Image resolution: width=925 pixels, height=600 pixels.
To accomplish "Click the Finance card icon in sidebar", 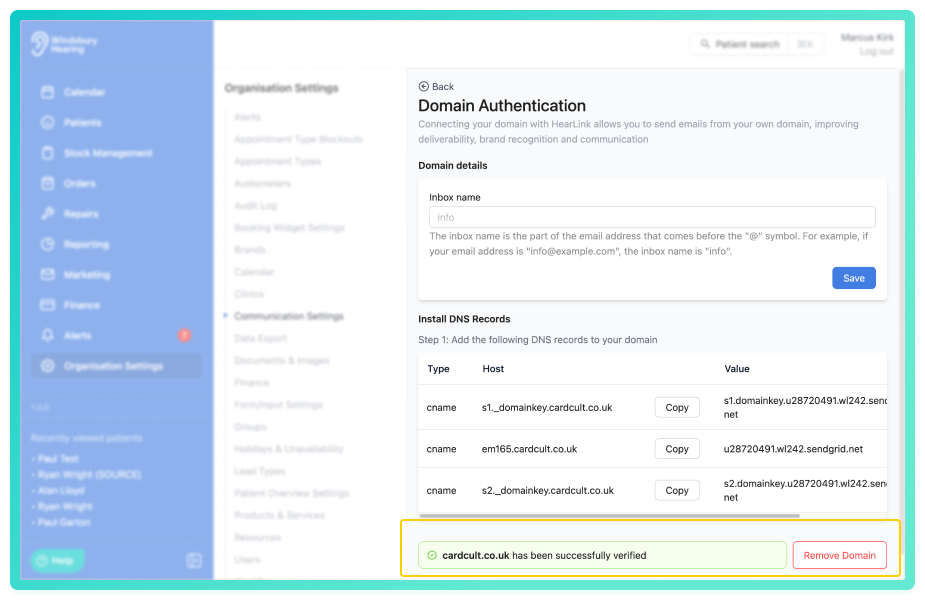I will tap(48, 305).
